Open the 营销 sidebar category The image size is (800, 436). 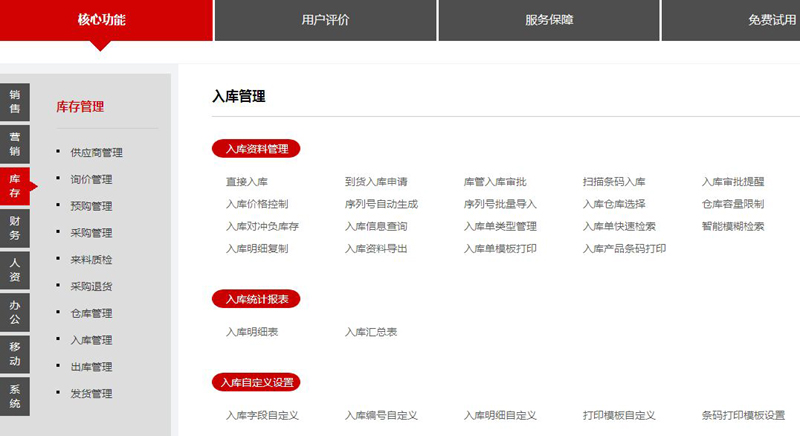(15, 143)
